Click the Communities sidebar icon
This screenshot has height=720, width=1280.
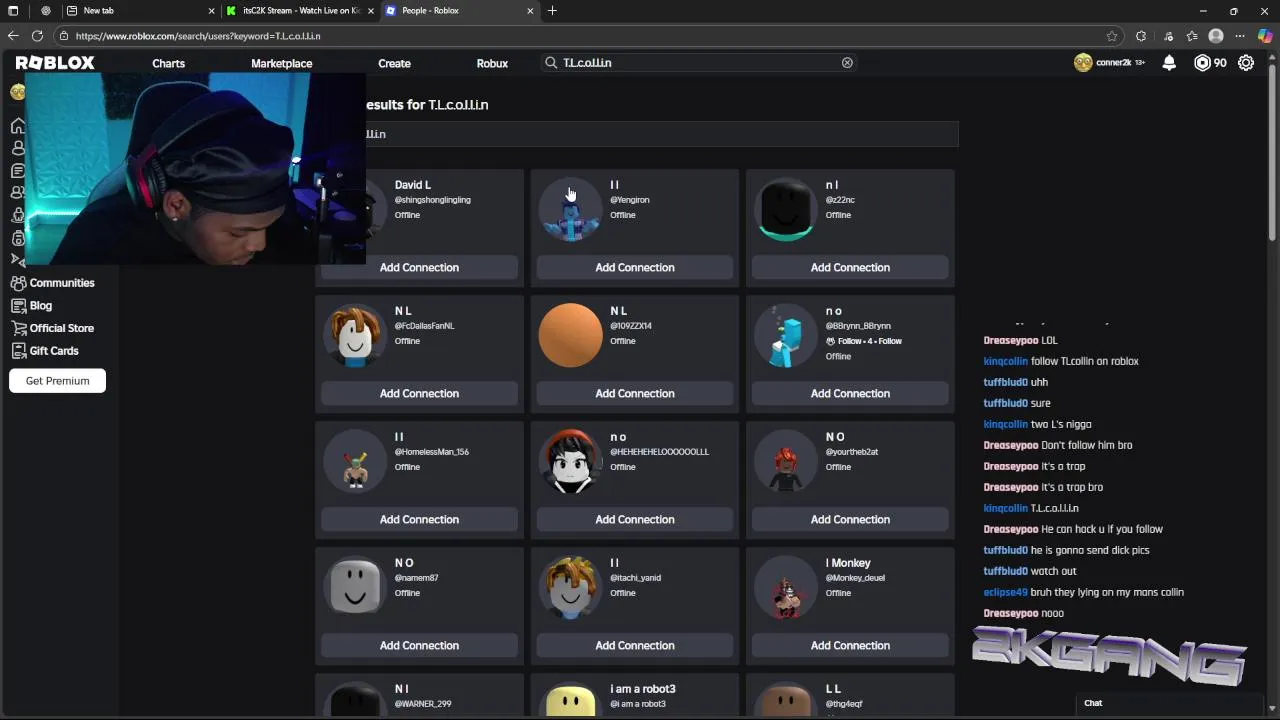click(18, 283)
